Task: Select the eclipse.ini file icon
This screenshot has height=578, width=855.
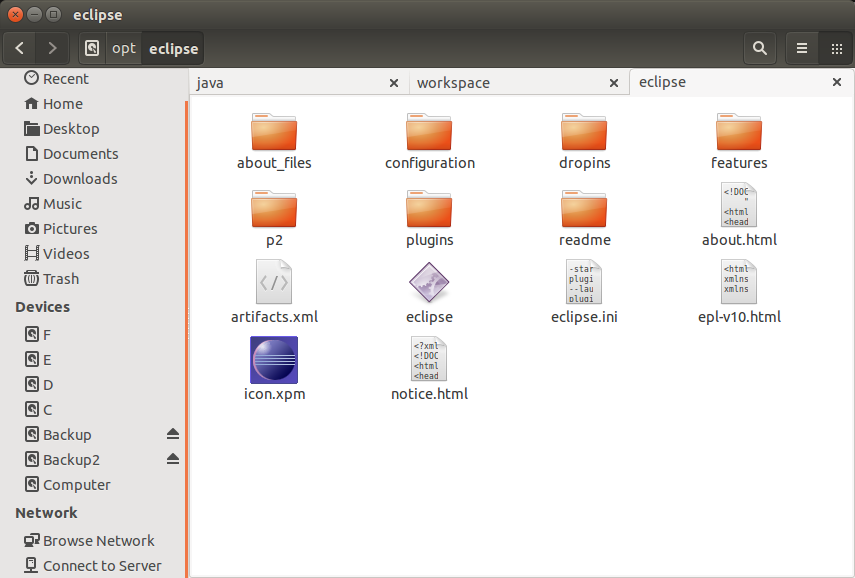Action: [x=584, y=282]
